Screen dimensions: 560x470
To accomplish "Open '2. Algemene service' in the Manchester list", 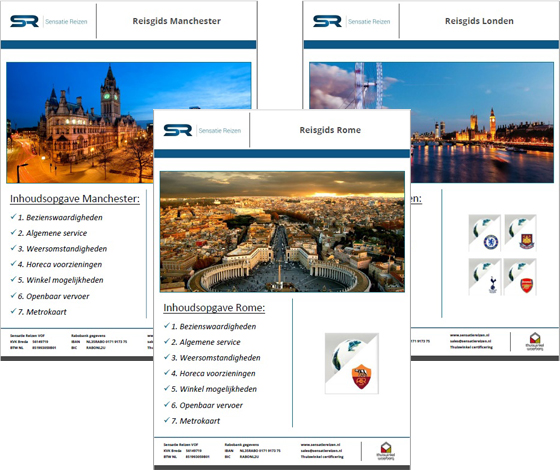I will click(52, 233).
